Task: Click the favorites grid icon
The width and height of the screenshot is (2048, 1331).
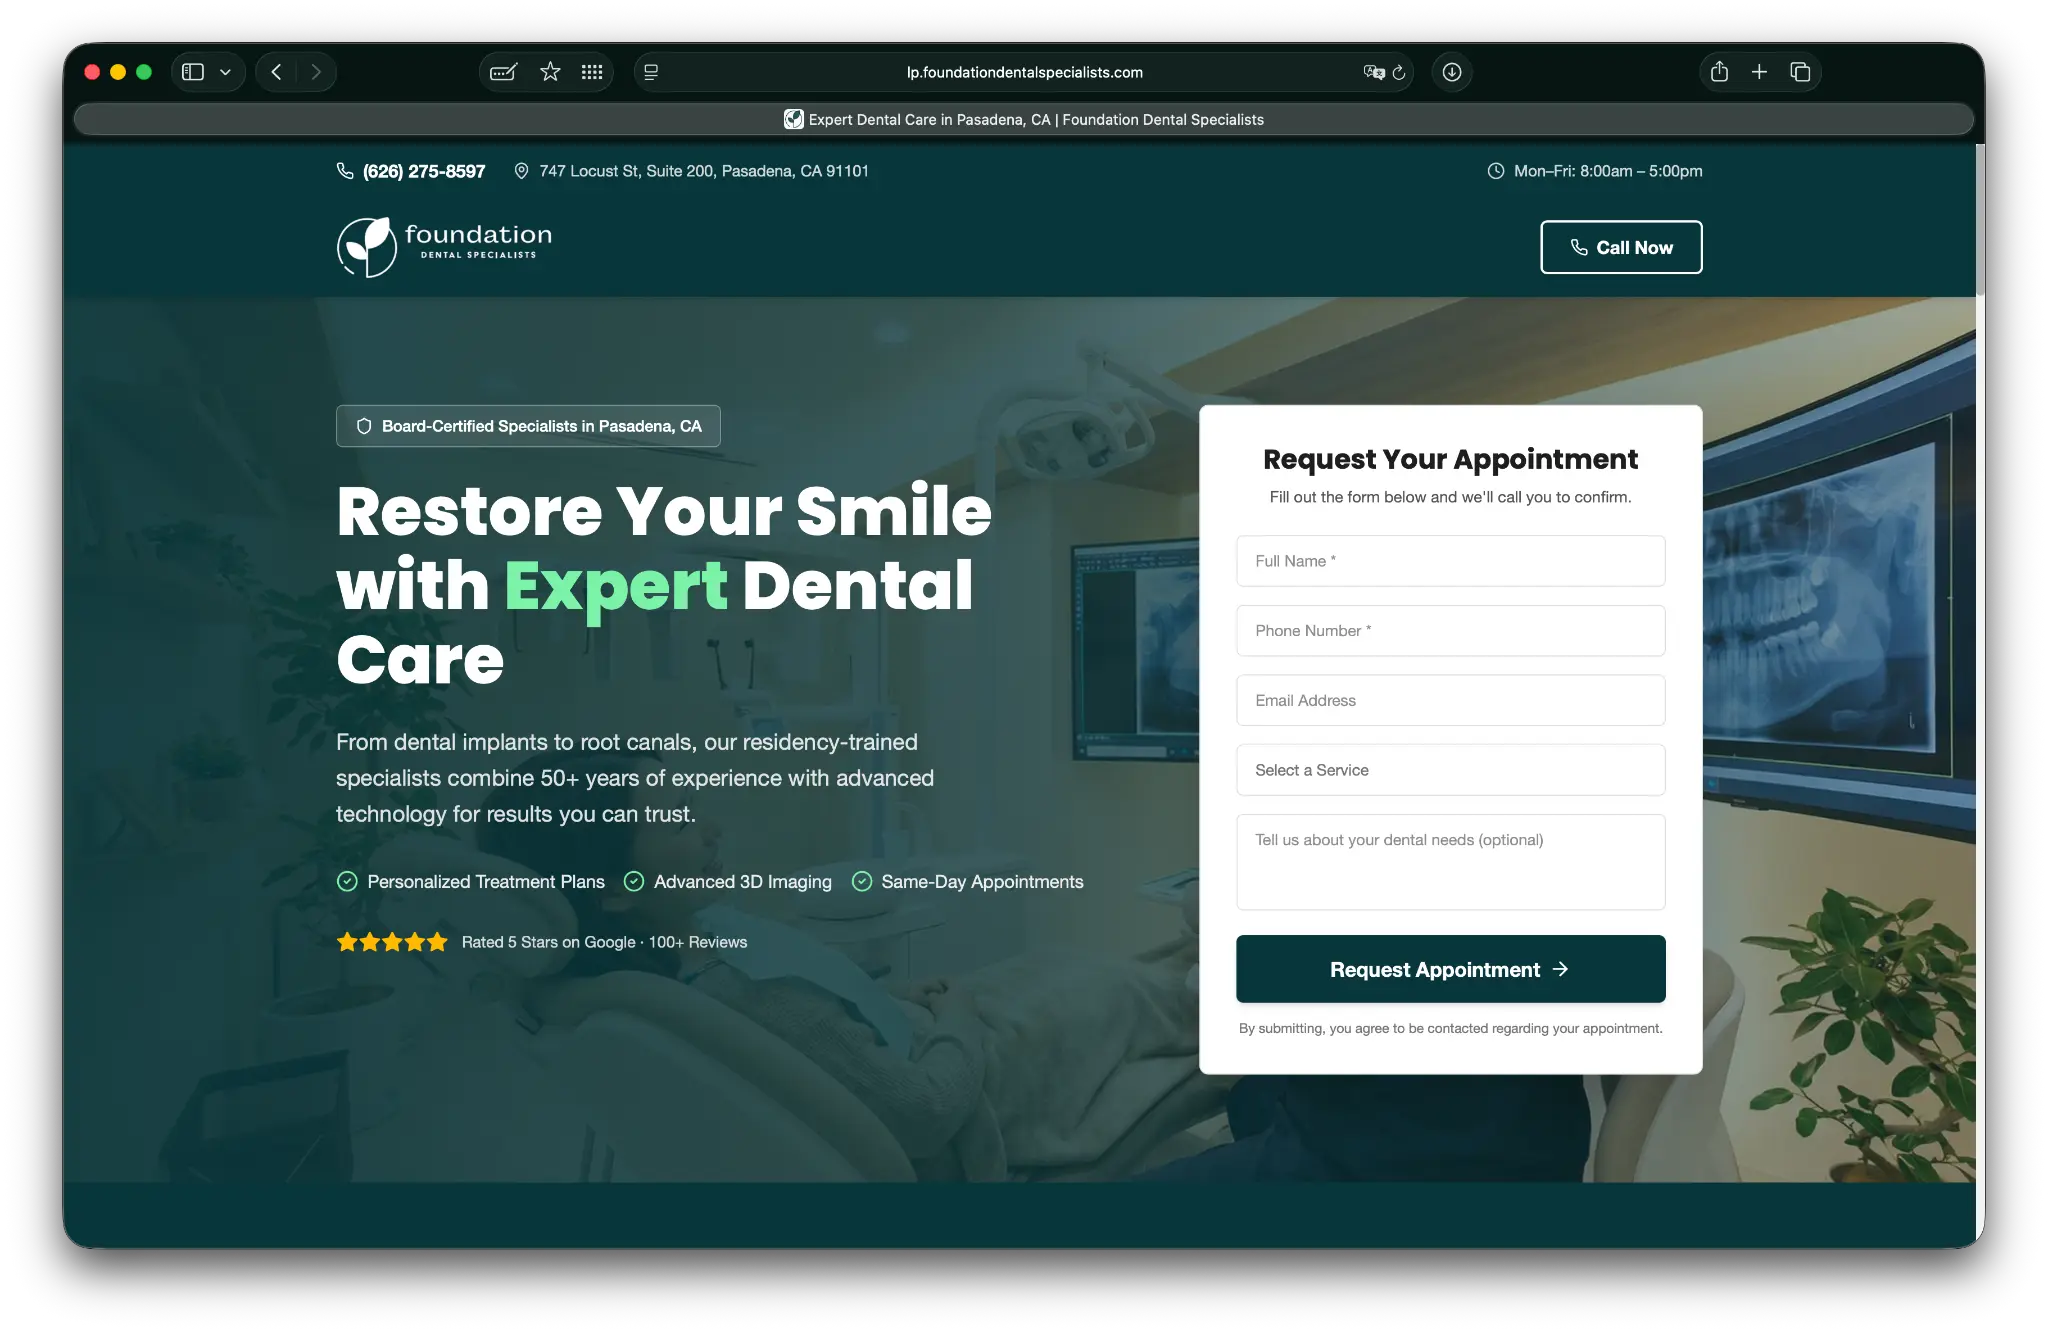Action: pyautogui.click(x=592, y=71)
